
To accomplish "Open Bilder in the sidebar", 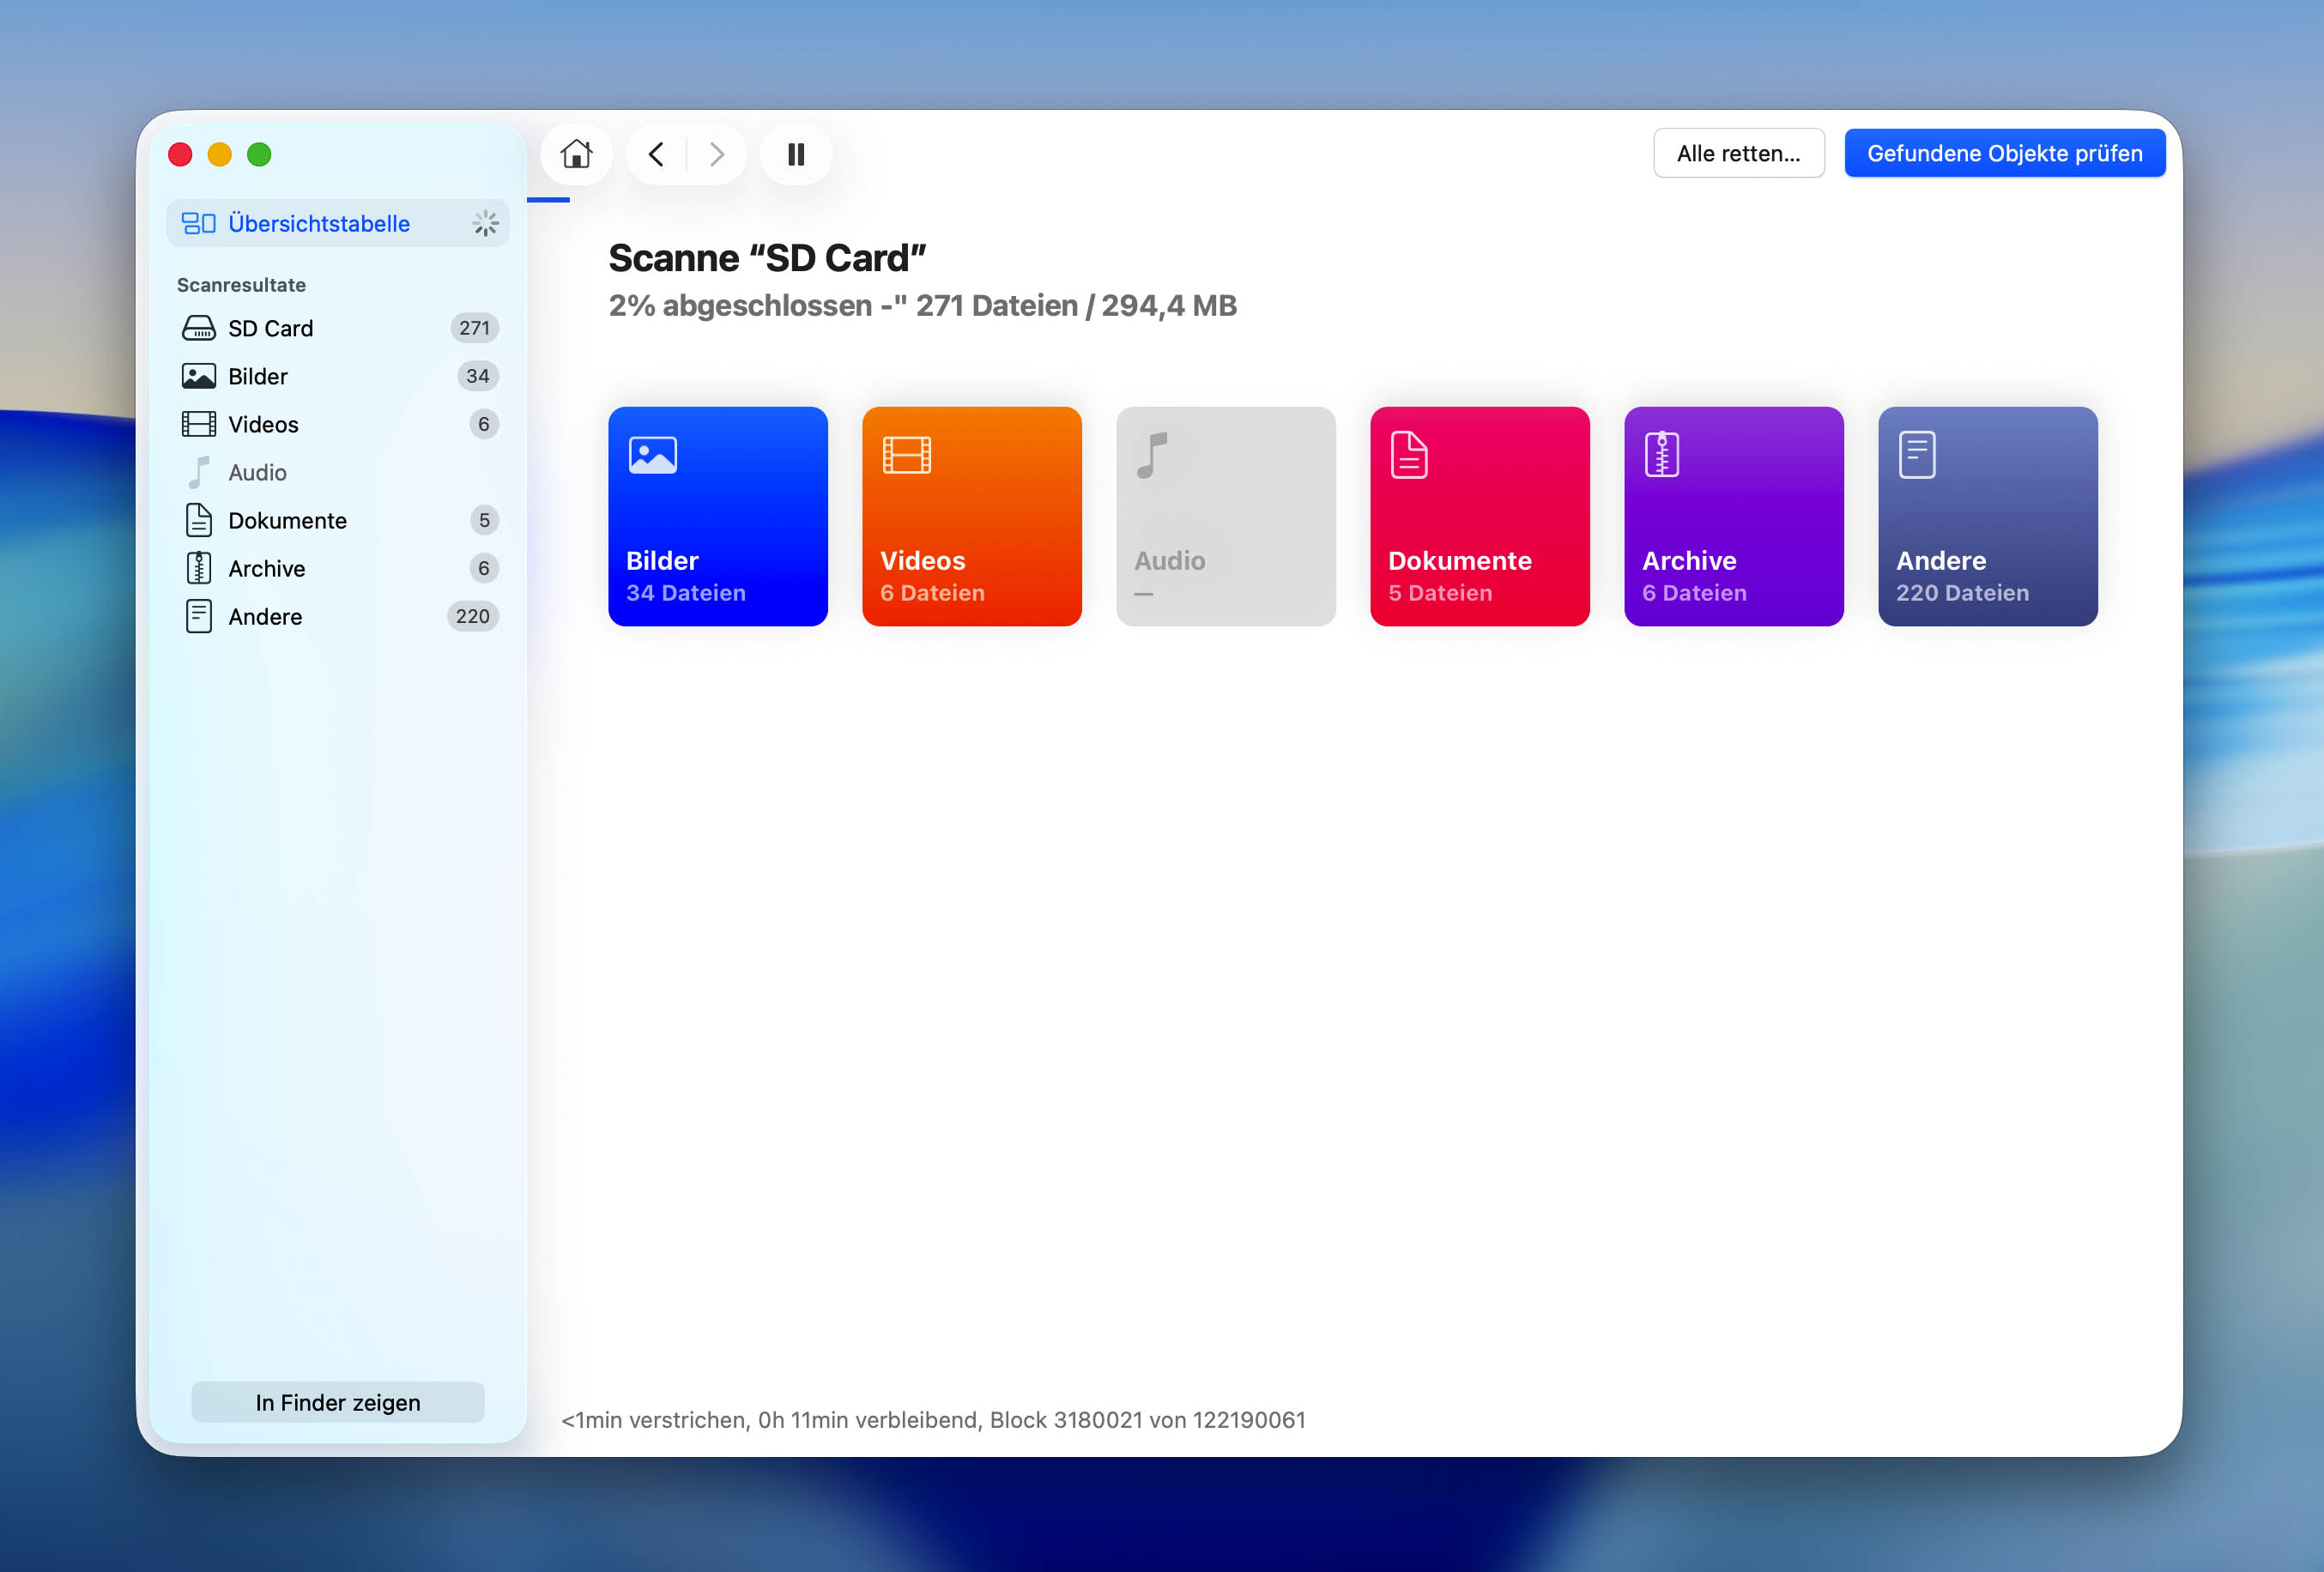I will tap(338, 376).
